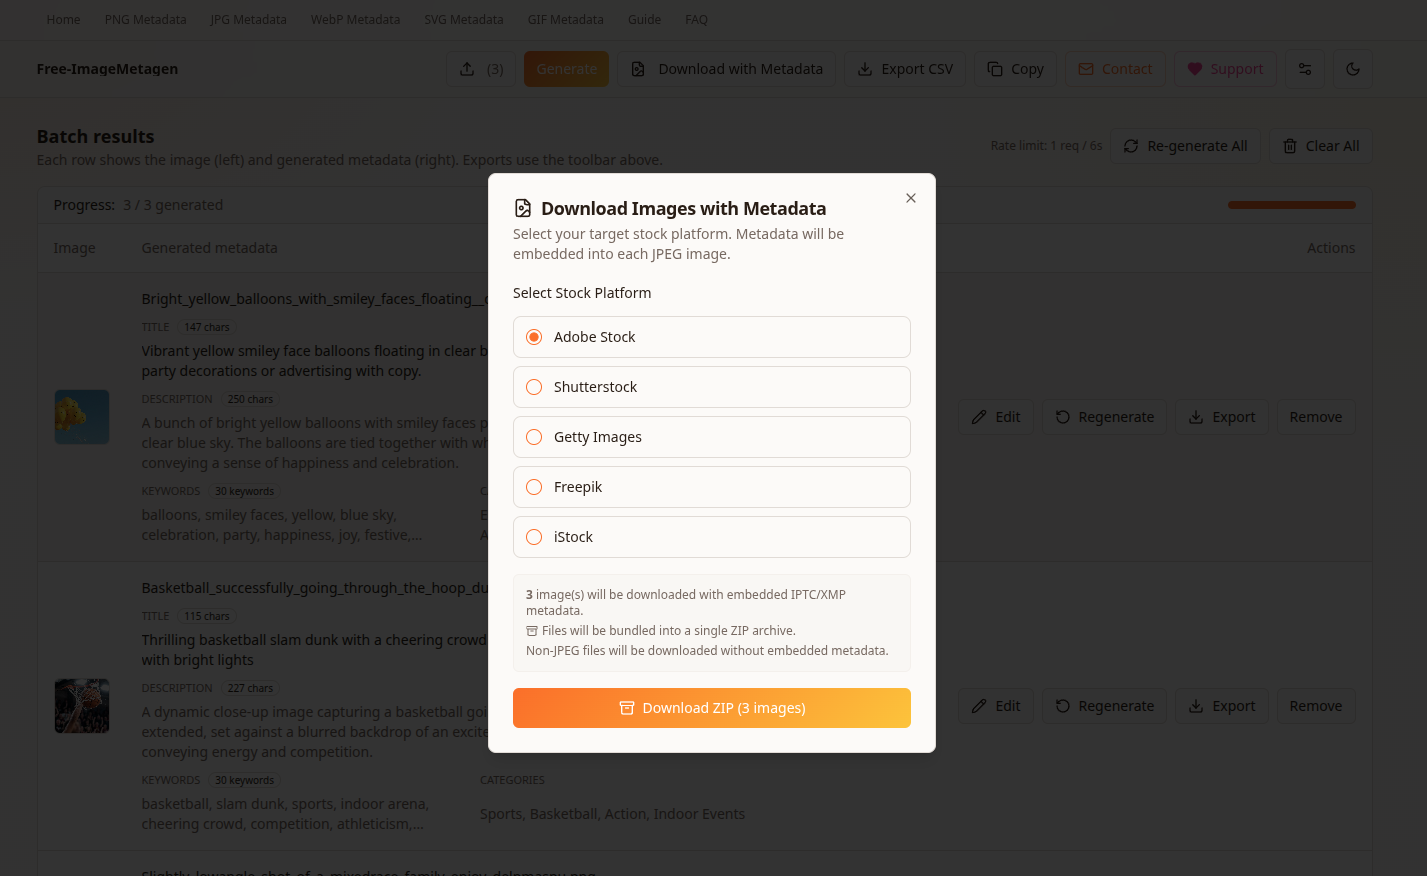Click the trash icon on Clear All
Image resolution: width=1427 pixels, height=876 pixels.
click(1290, 146)
